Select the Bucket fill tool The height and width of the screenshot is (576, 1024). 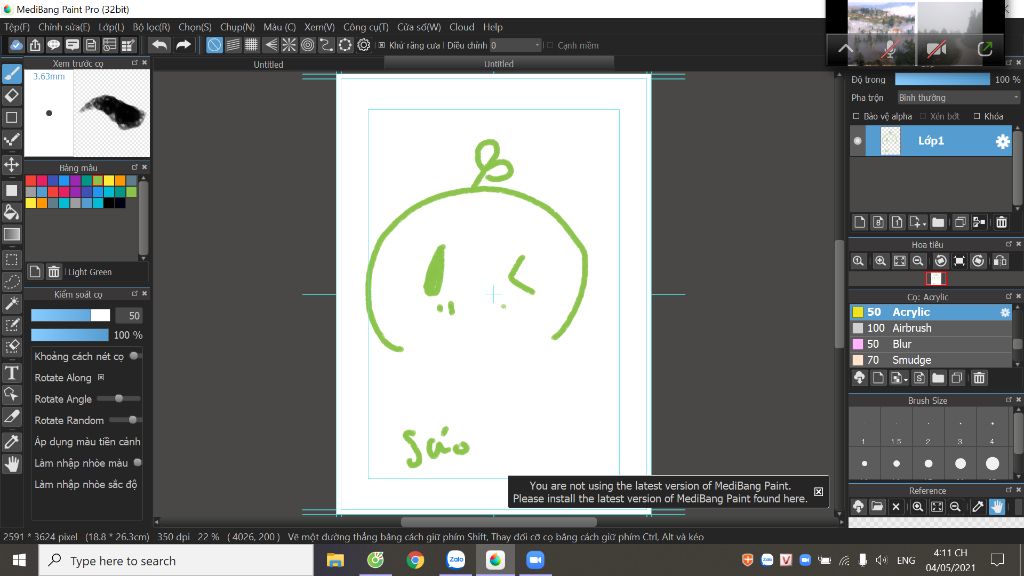click(12, 212)
